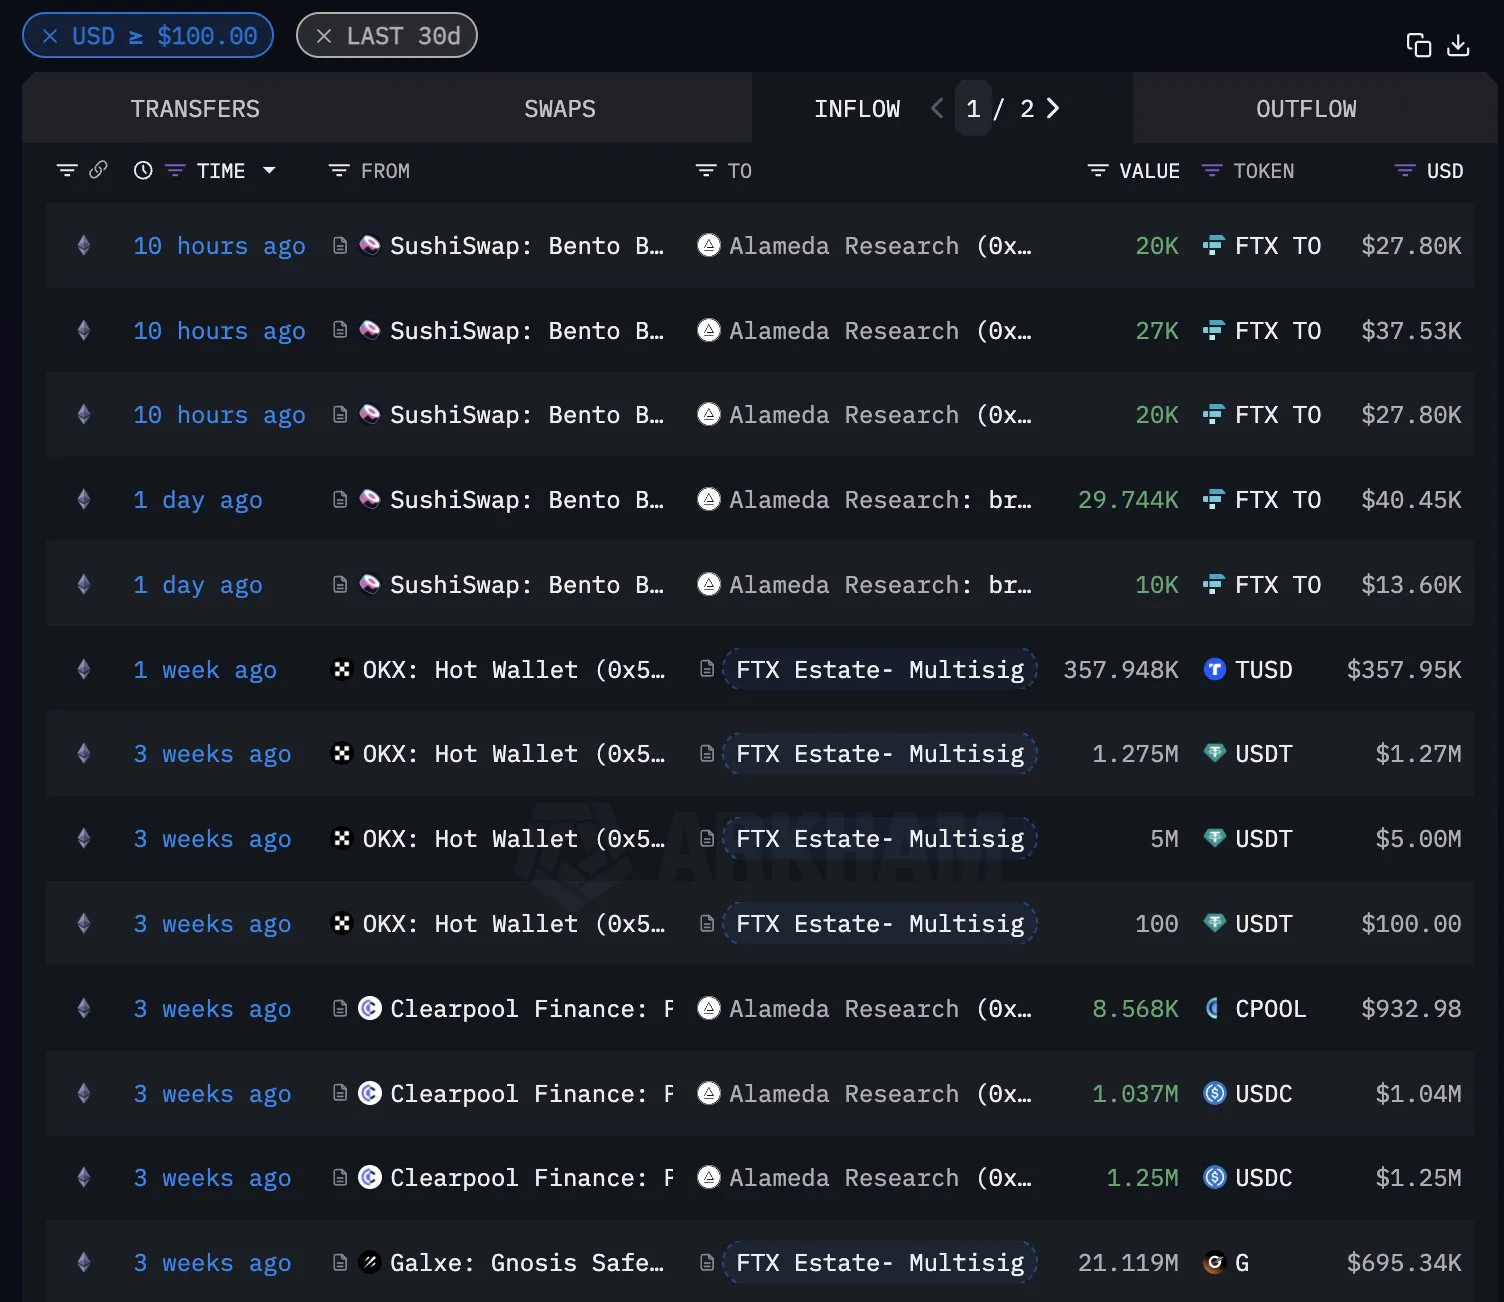Click the filter icon next to USD header
Viewport: 1504px width, 1302px height.
click(1405, 171)
